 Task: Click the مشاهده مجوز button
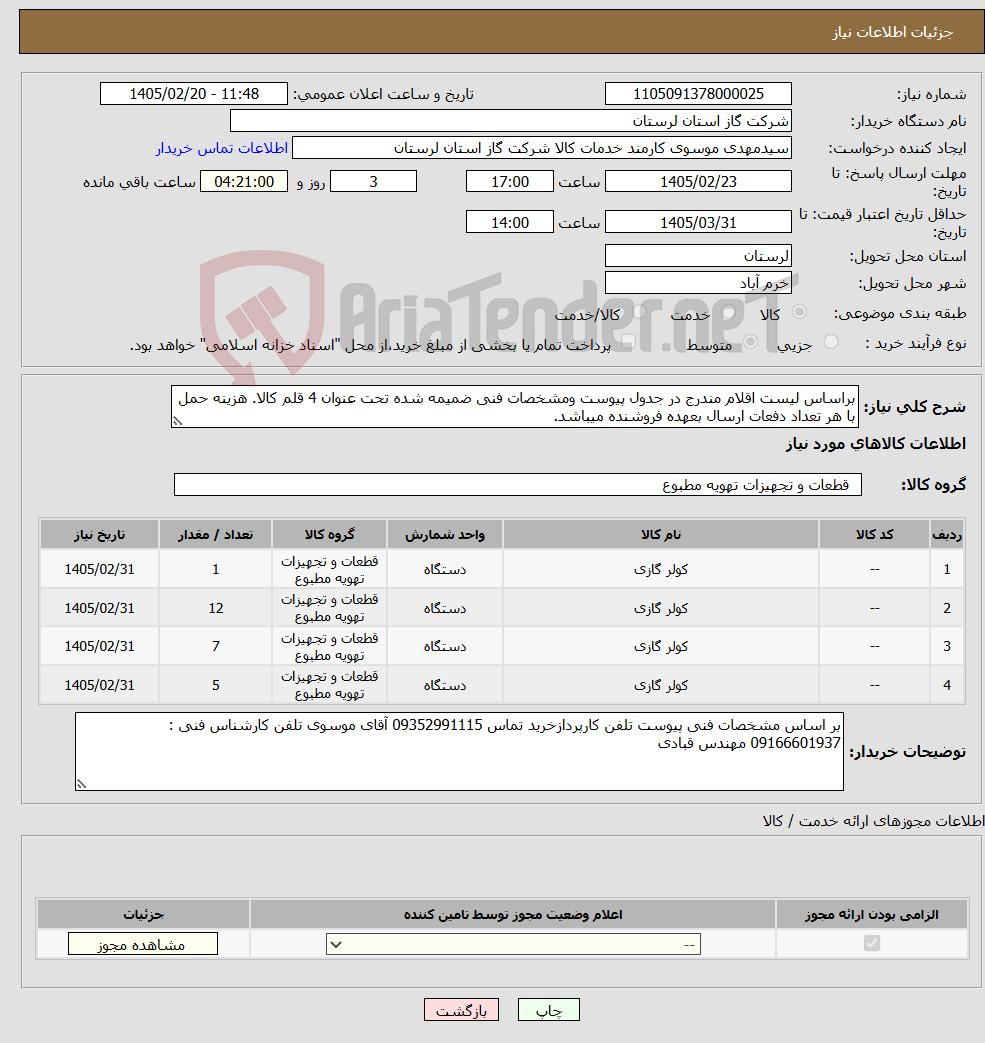(x=142, y=945)
